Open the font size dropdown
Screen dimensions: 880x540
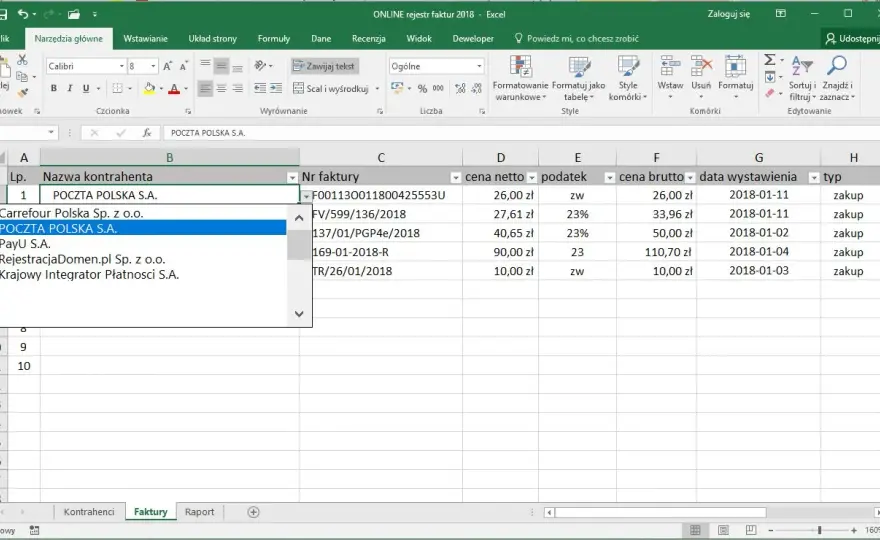click(153, 66)
